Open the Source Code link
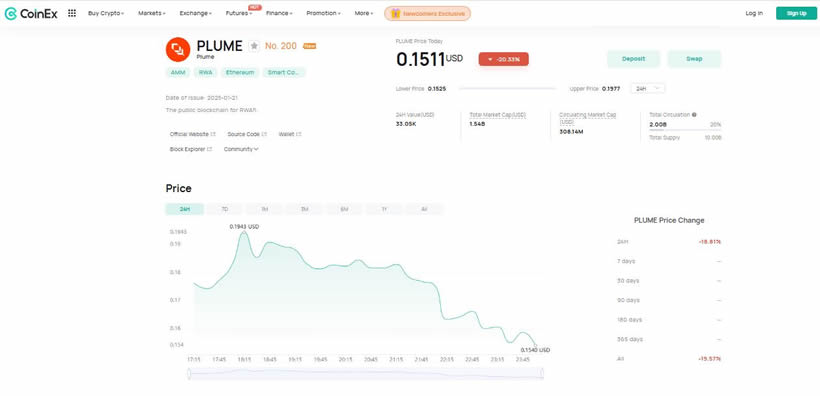 point(247,134)
